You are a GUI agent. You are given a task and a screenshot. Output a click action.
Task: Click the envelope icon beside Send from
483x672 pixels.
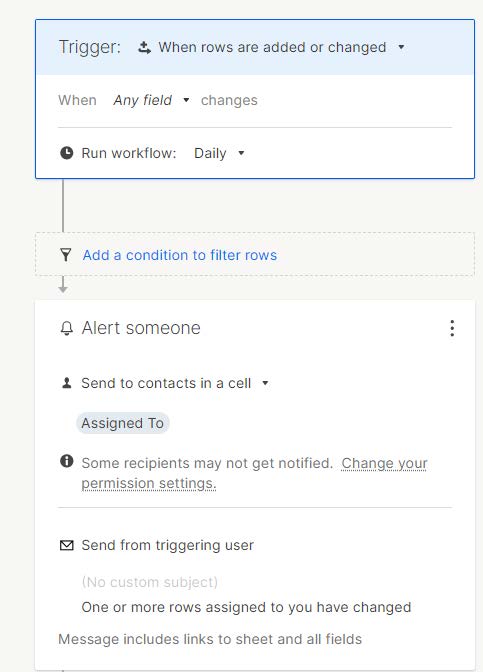(x=66, y=545)
